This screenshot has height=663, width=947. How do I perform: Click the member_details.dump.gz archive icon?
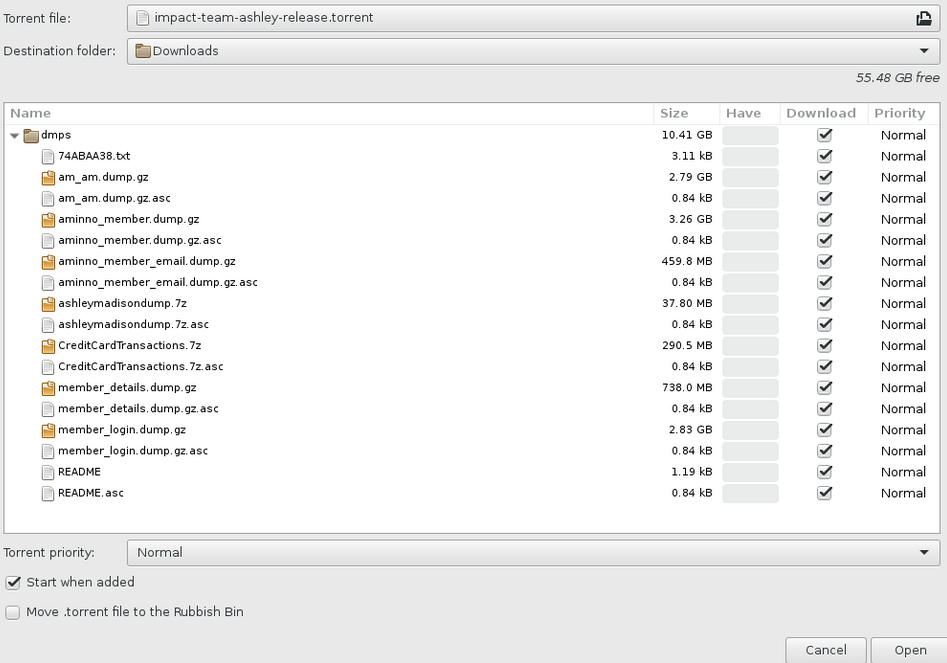click(48, 388)
